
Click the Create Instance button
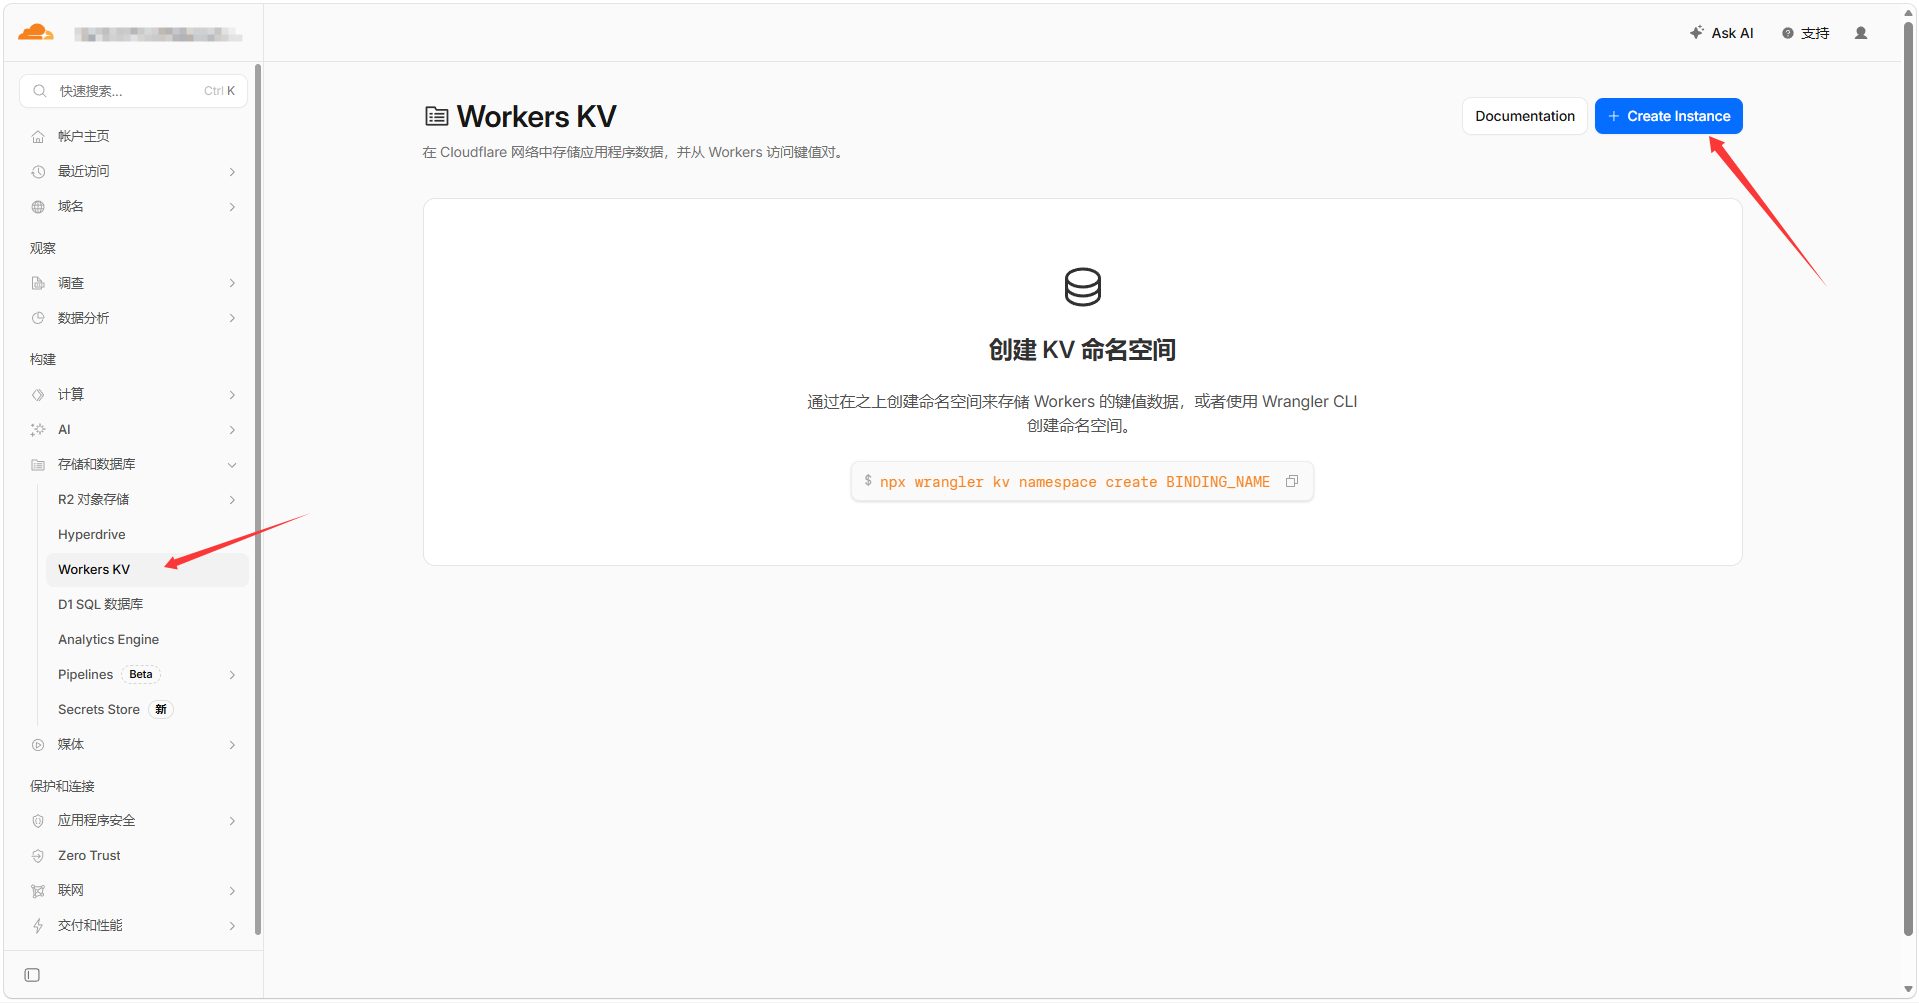click(x=1668, y=116)
